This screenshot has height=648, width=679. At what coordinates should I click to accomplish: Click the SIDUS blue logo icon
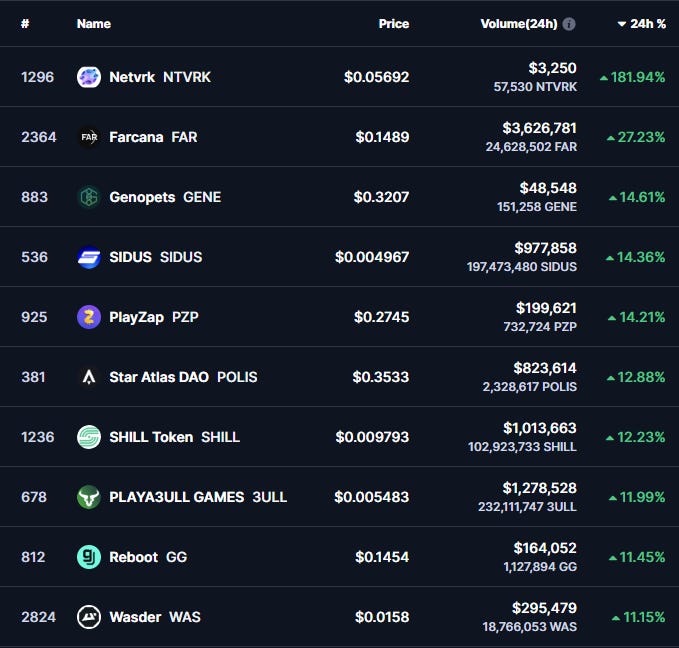tap(89, 257)
